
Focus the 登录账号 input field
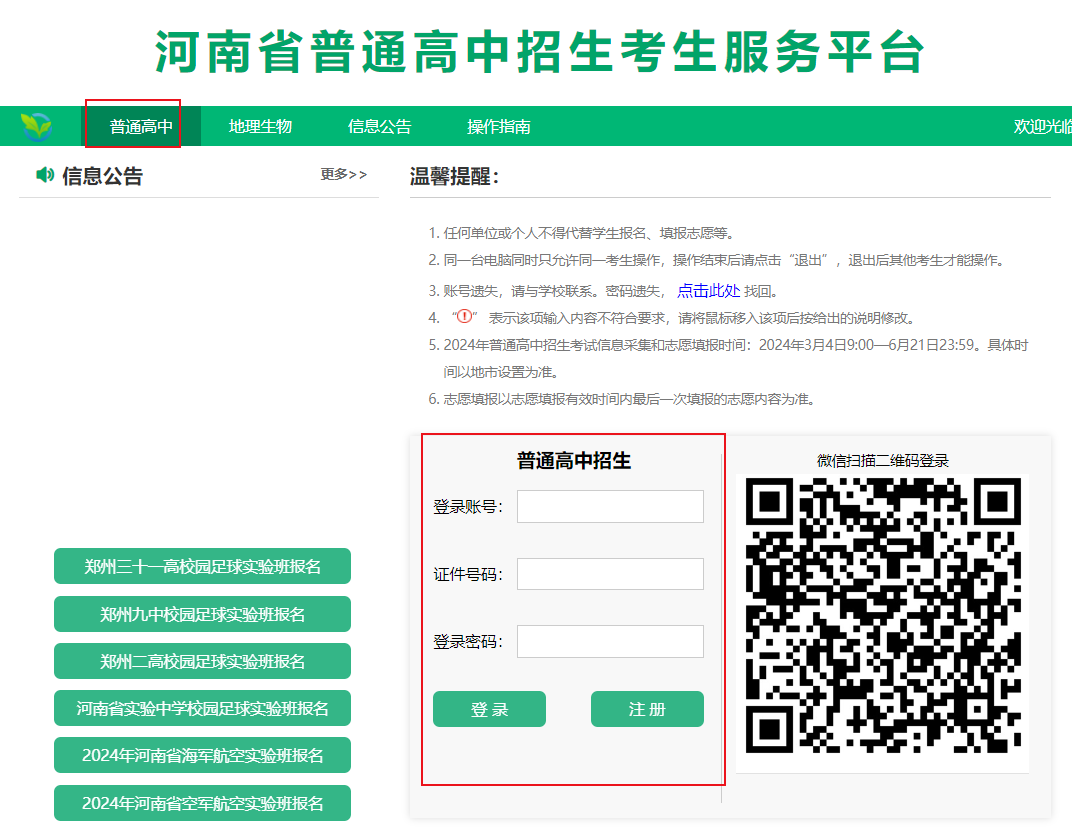point(610,507)
